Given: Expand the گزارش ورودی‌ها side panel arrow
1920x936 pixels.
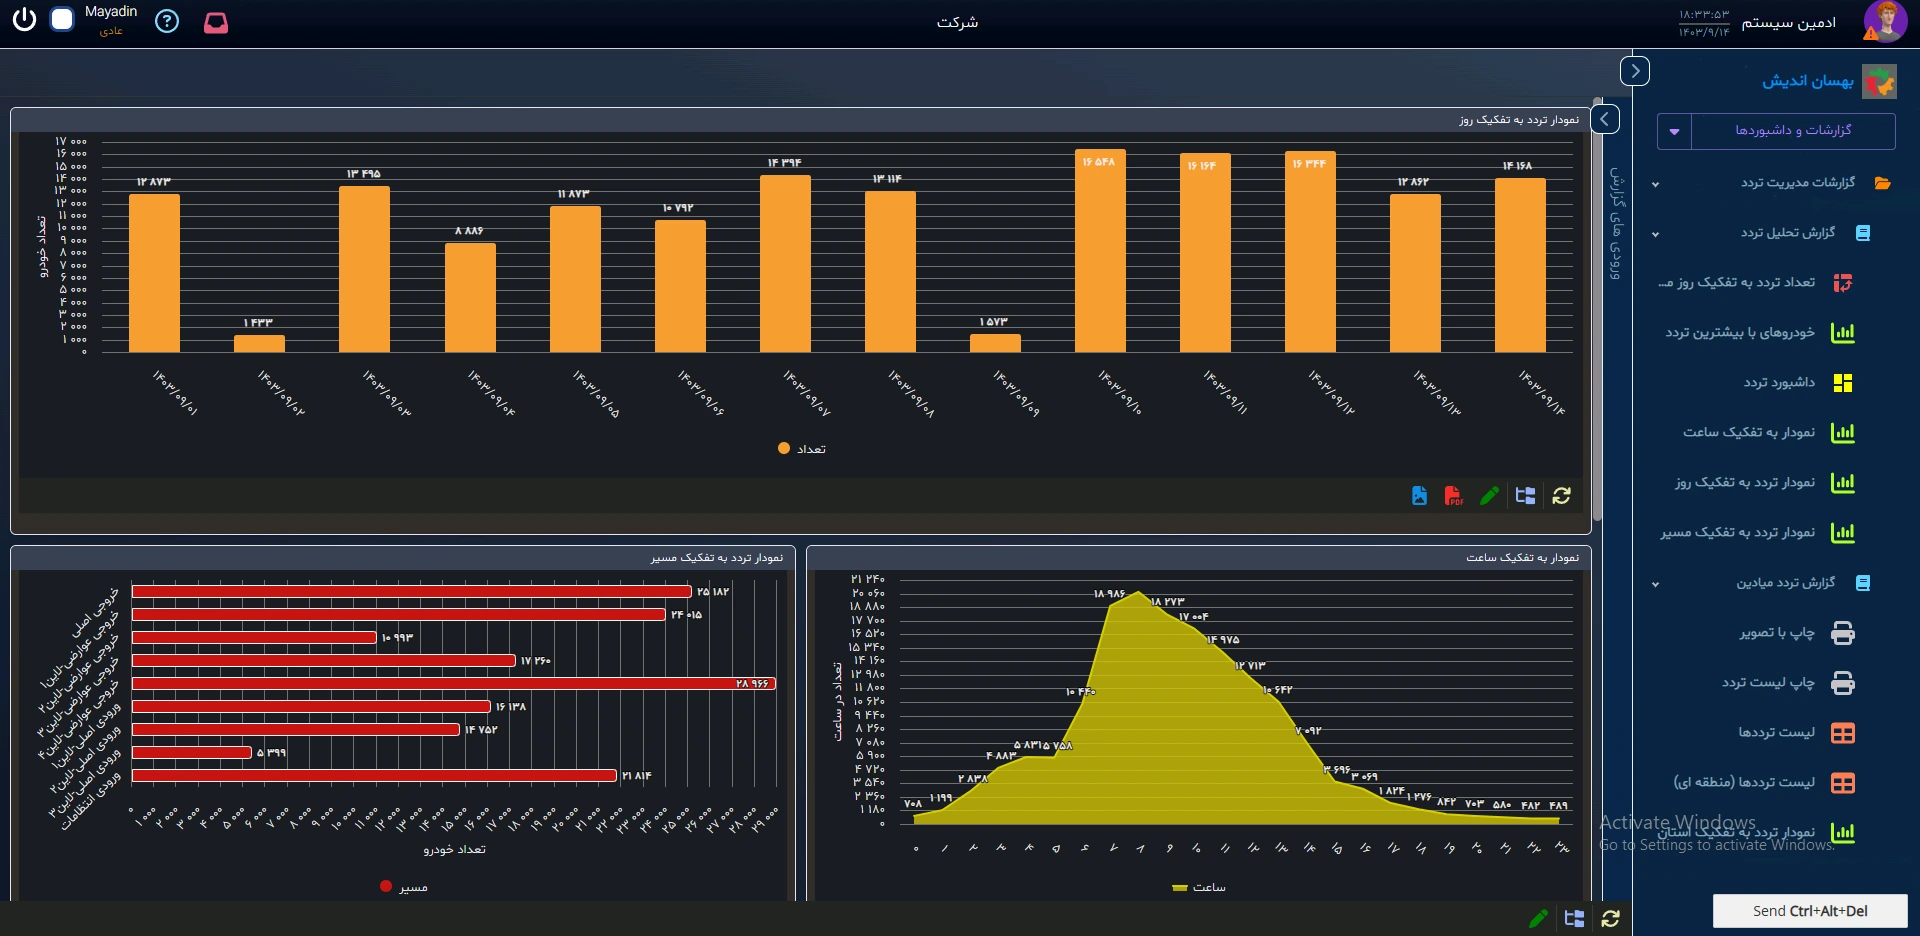Looking at the screenshot, I should click(1605, 119).
